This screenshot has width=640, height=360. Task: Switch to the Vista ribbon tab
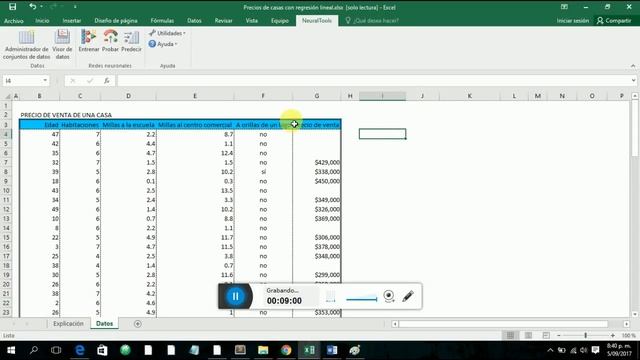point(252,20)
